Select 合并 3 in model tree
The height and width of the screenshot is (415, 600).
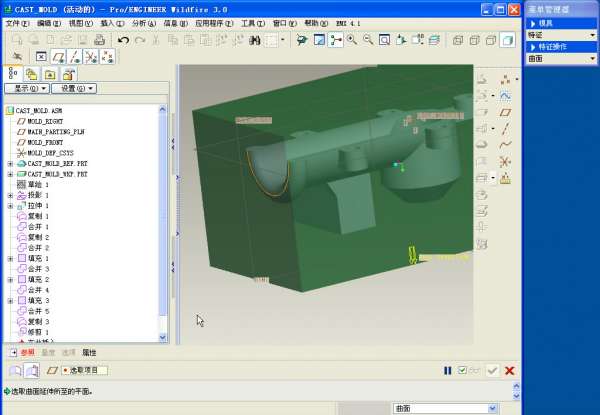[38, 269]
